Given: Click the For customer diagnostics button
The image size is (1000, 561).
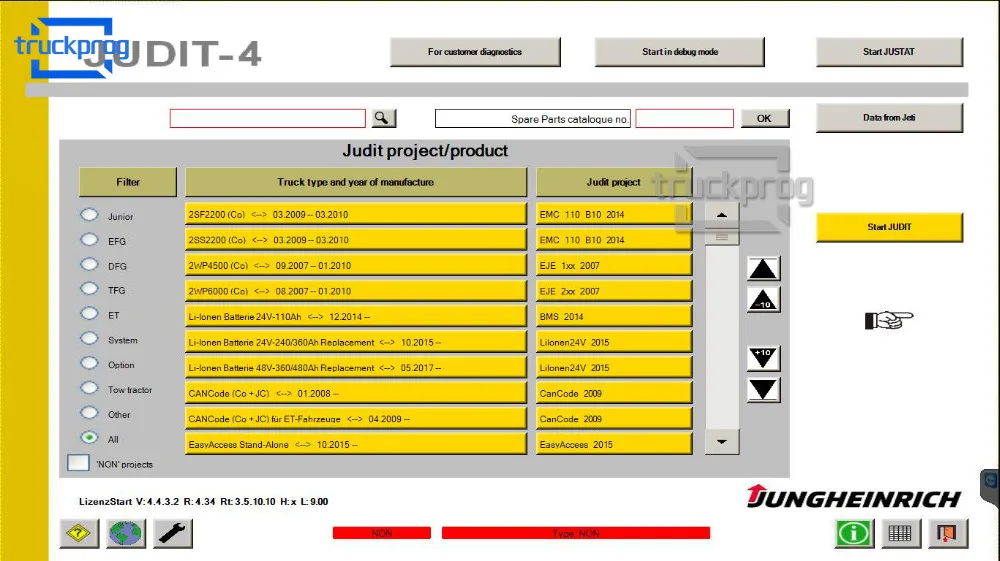Looking at the screenshot, I should 475,52.
